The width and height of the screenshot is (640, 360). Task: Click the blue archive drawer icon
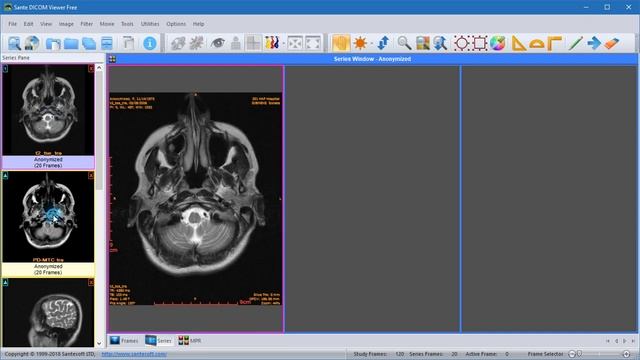point(107,43)
